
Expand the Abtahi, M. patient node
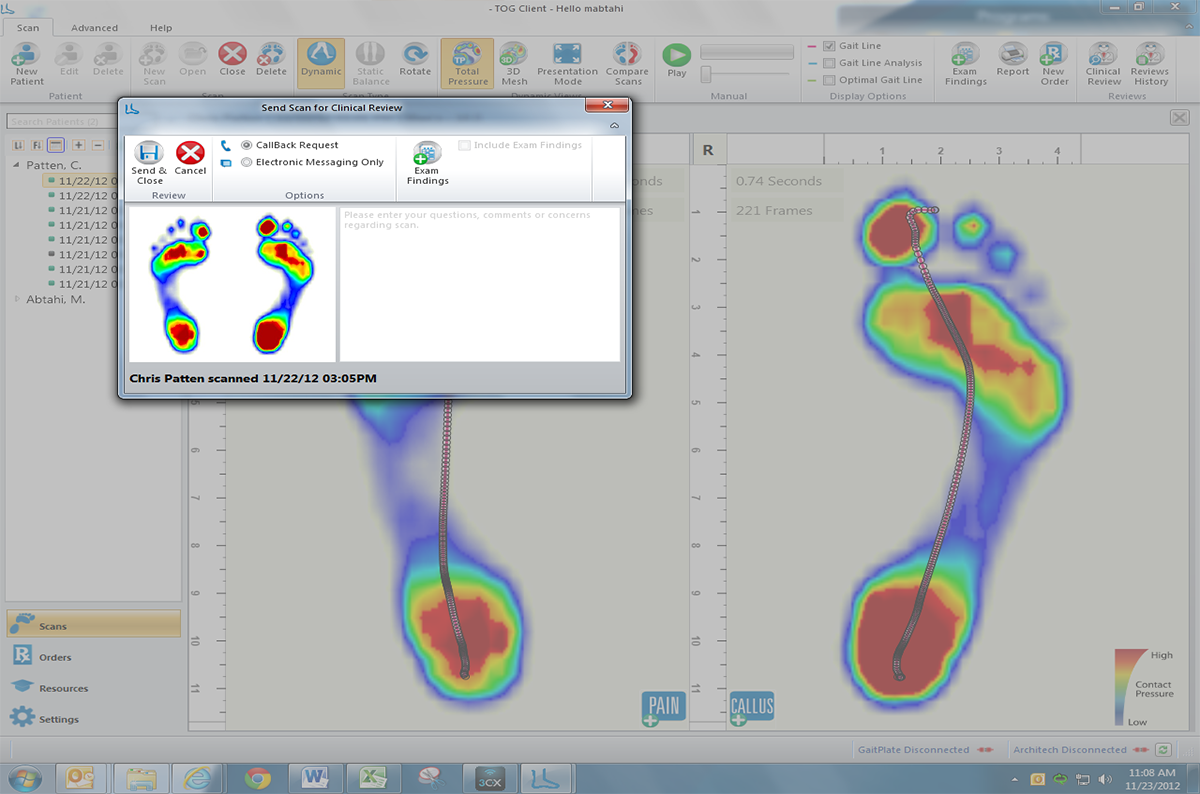point(16,299)
